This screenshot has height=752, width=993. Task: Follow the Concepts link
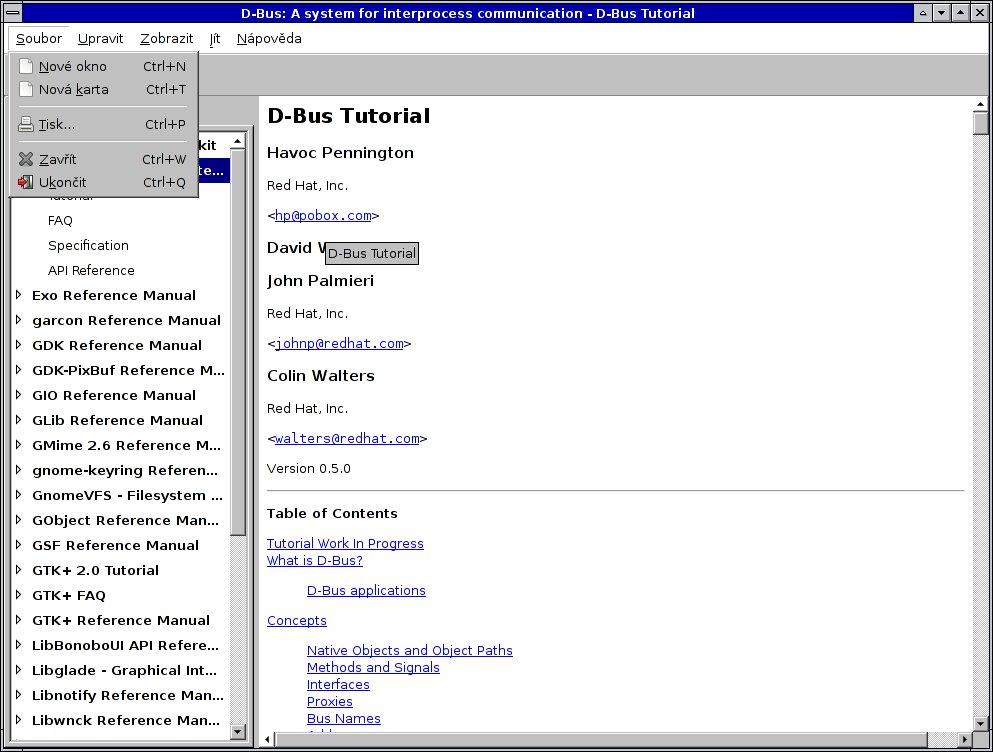[x=297, y=621]
